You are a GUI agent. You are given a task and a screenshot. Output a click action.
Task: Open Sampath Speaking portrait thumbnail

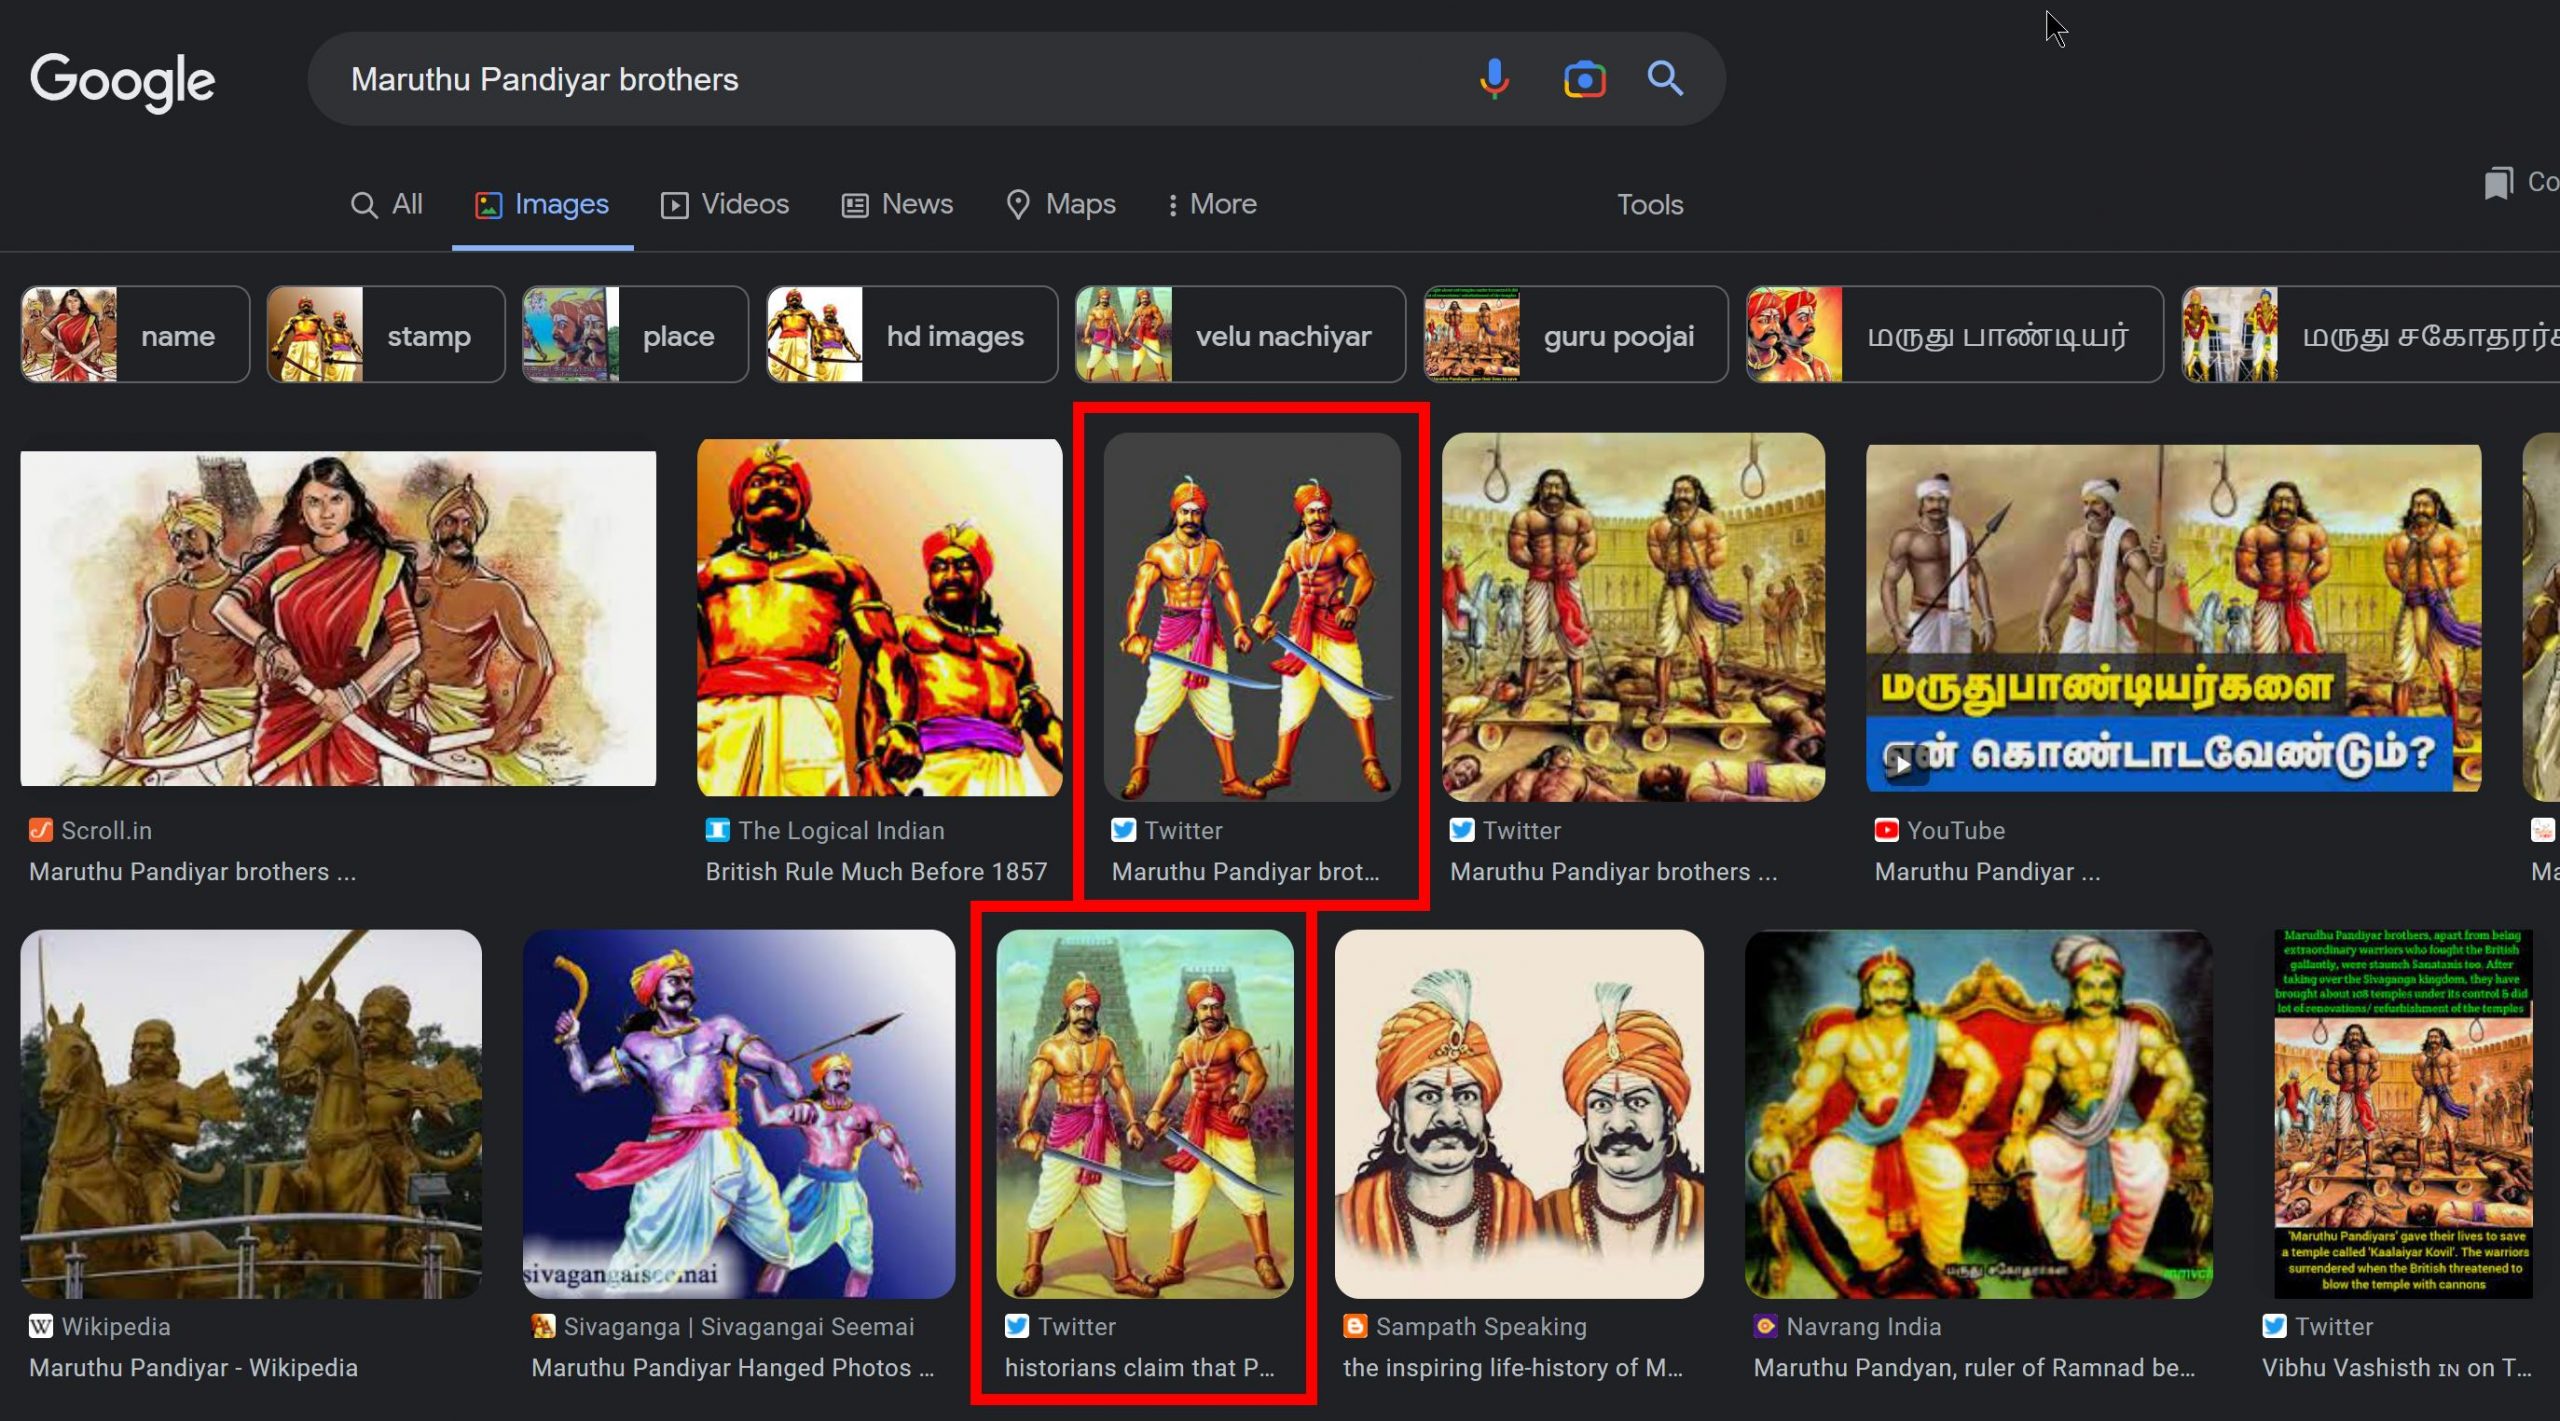1519,1114
